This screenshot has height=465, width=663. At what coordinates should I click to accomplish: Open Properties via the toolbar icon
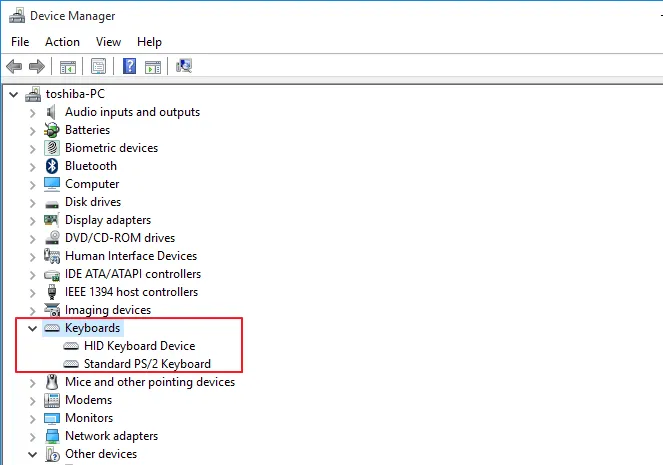coord(99,67)
